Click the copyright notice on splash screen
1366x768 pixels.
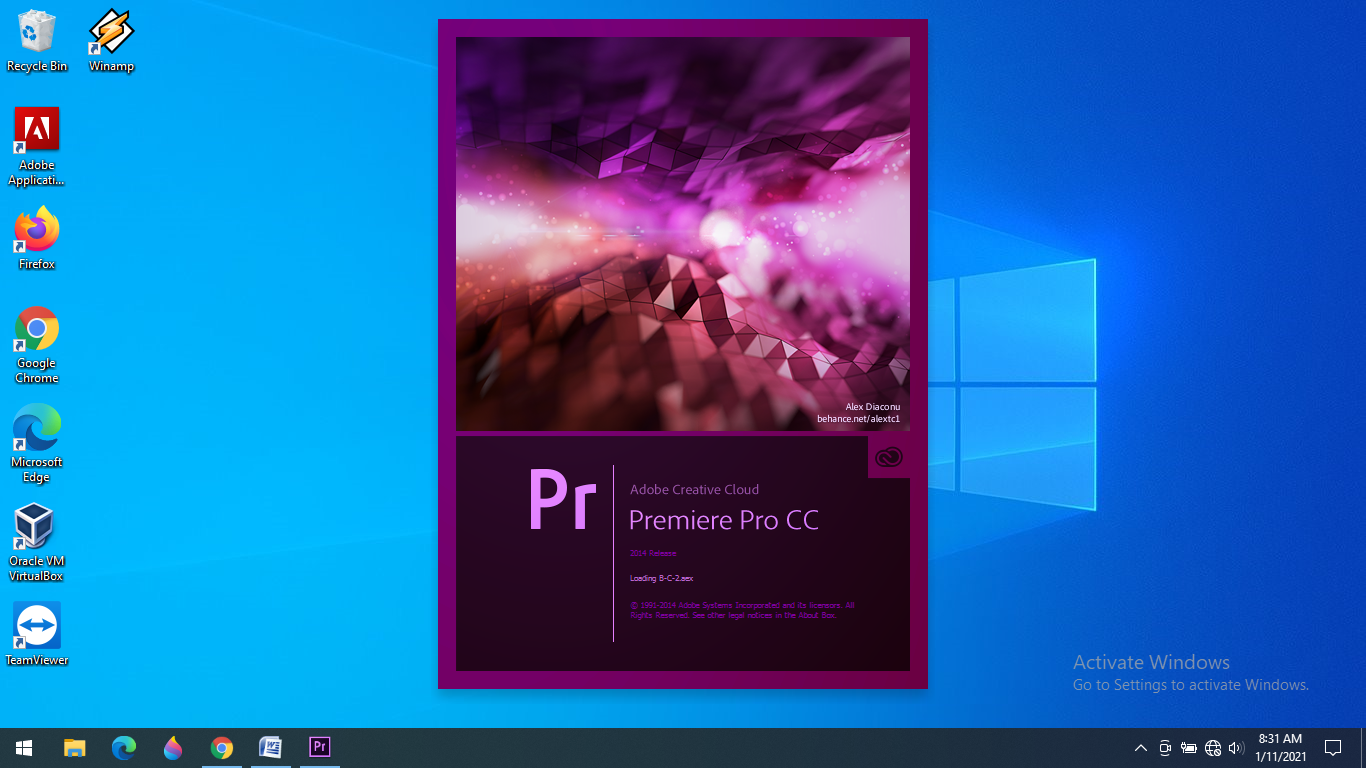[x=742, y=610]
